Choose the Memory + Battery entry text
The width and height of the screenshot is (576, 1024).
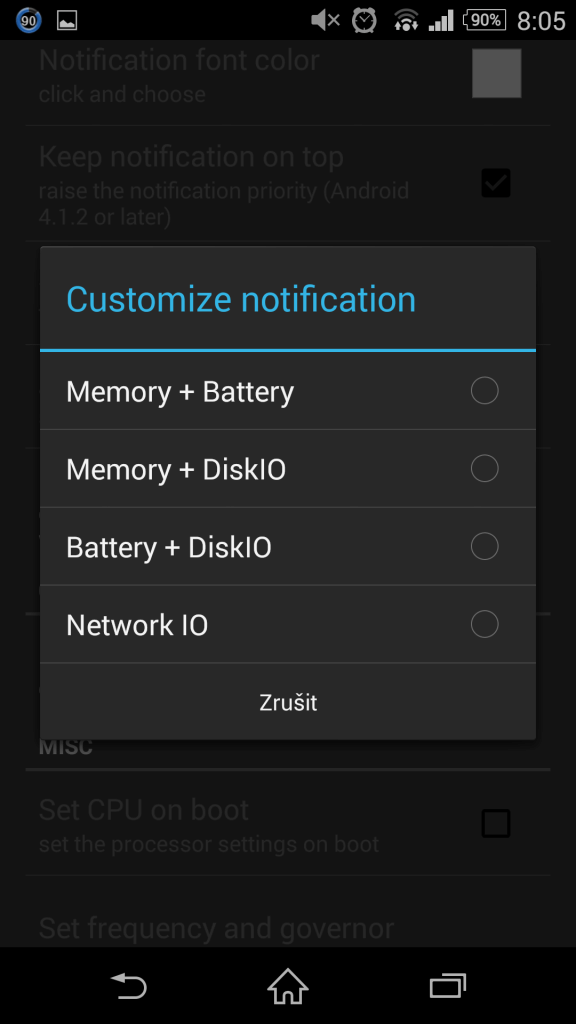(180, 392)
